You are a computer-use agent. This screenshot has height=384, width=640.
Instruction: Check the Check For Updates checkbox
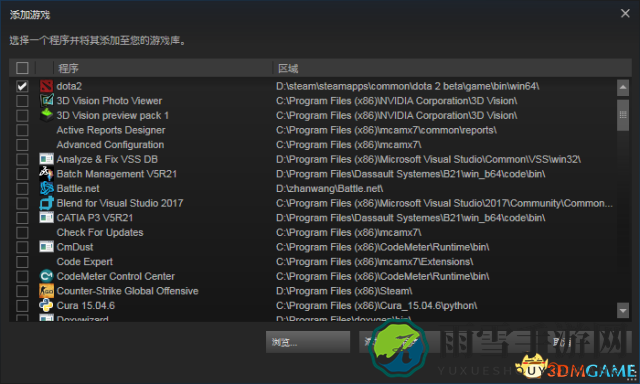coord(22,233)
